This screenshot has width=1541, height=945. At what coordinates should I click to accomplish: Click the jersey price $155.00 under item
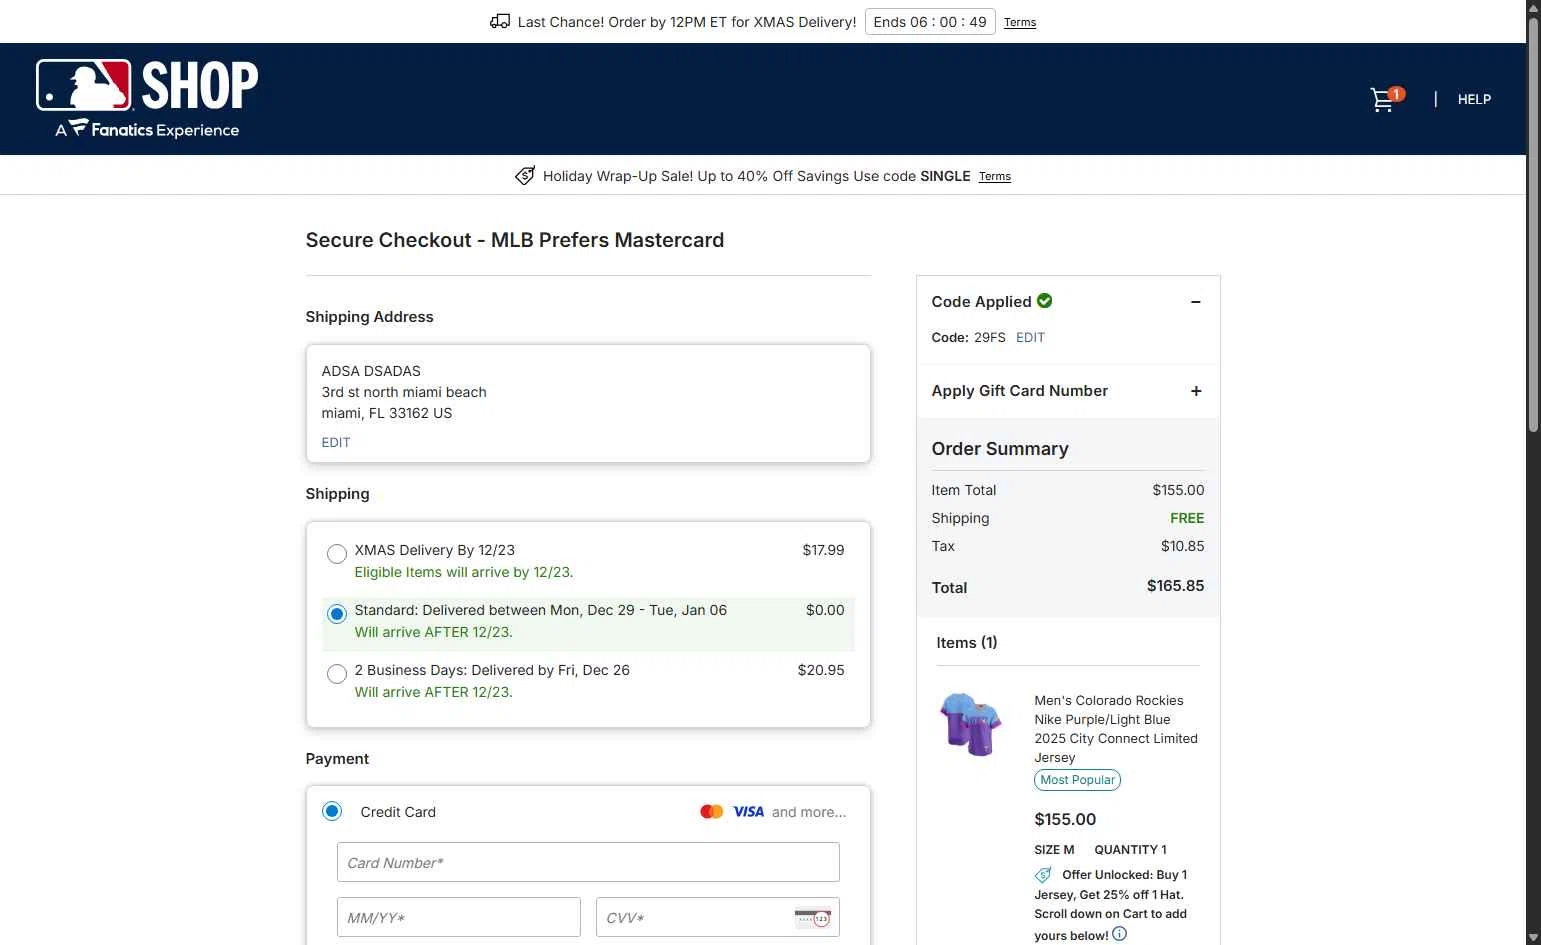click(x=1065, y=819)
